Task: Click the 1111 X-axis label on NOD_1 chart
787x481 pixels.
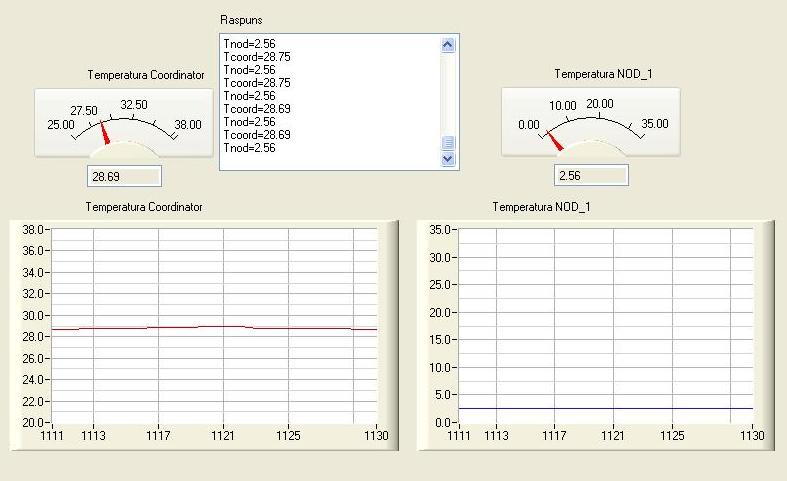Action: click(459, 435)
